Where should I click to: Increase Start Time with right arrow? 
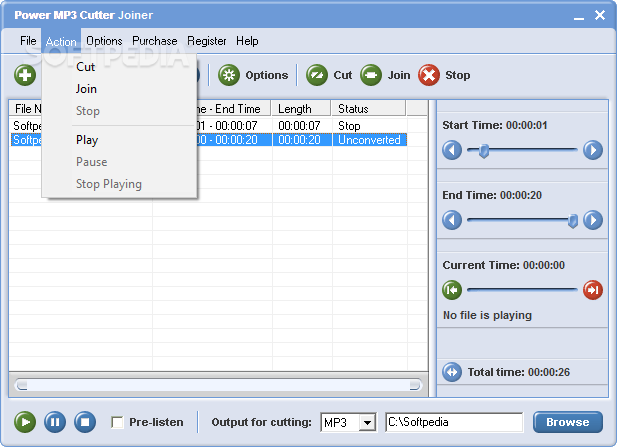click(593, 150)
